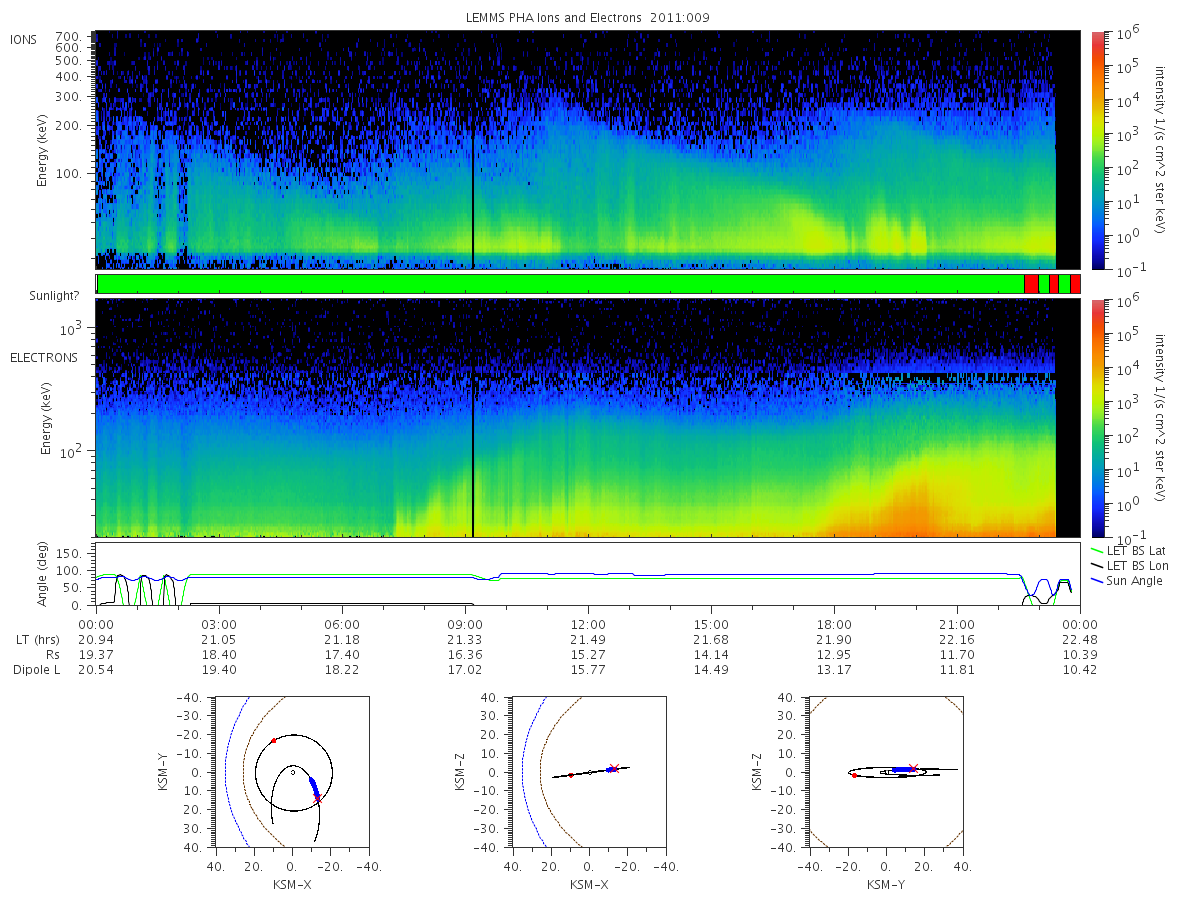Click the LT value 21.33
Screen dimensions: 1200x900
point(465,639)
